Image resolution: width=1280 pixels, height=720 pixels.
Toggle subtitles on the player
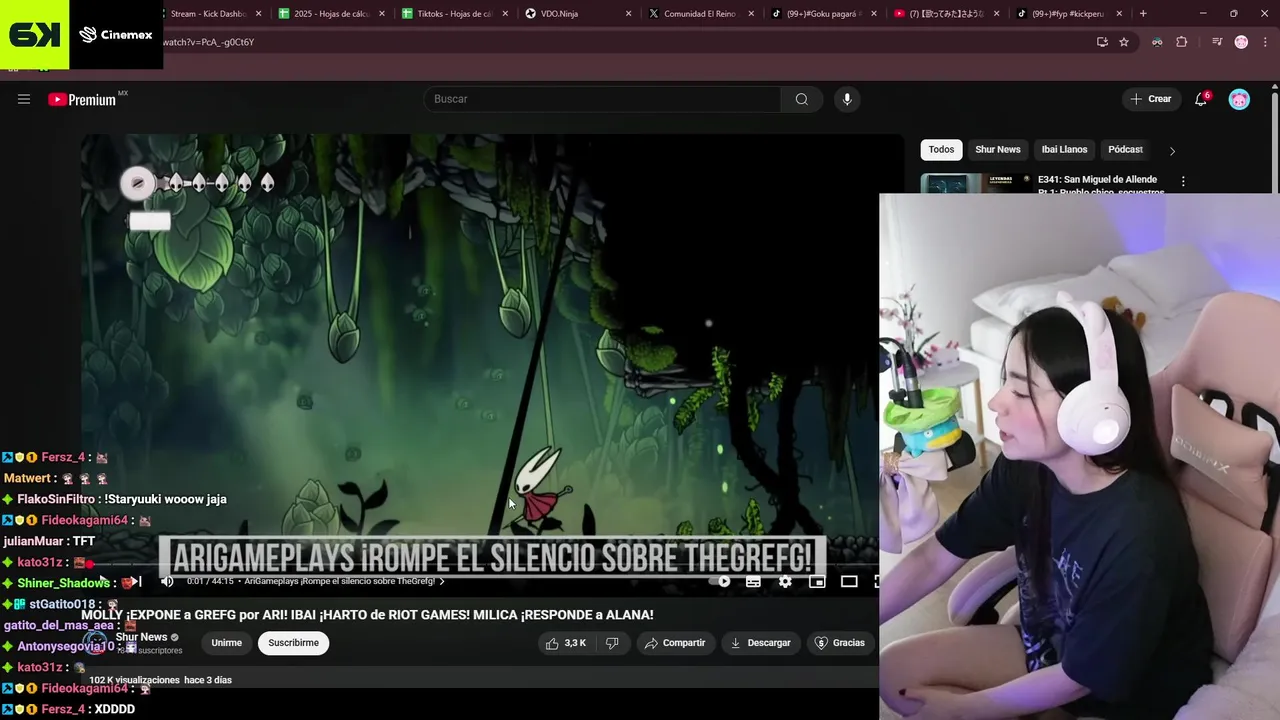click(753, 581)
